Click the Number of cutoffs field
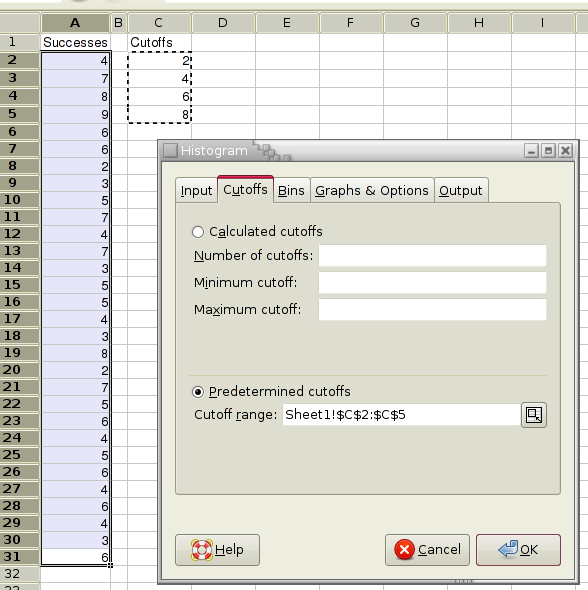This screenshot has height=590, width=588. pyautogui.click(x=432, y=255)
